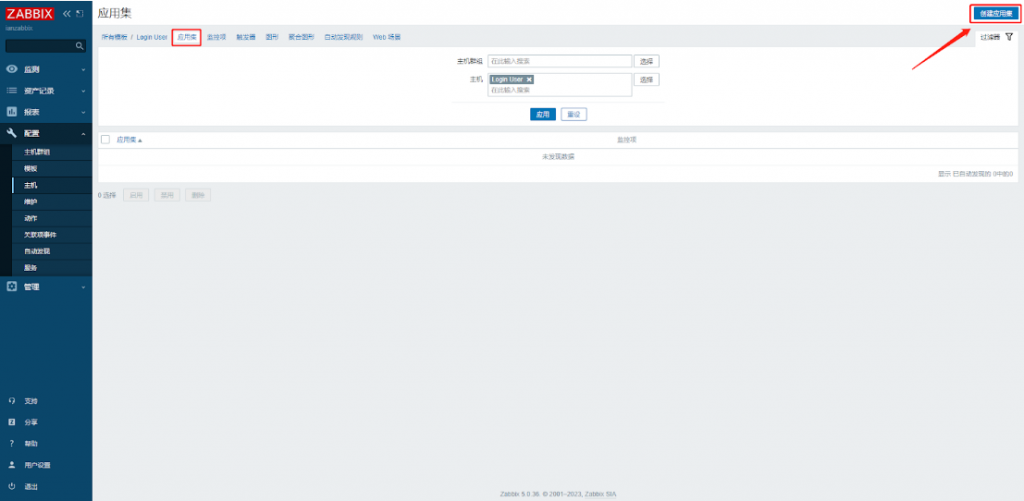The image size is (1024, 501).
Task: Open 模板 in configuration submenu
Action: pyautogui.click(x=31, y=169)
